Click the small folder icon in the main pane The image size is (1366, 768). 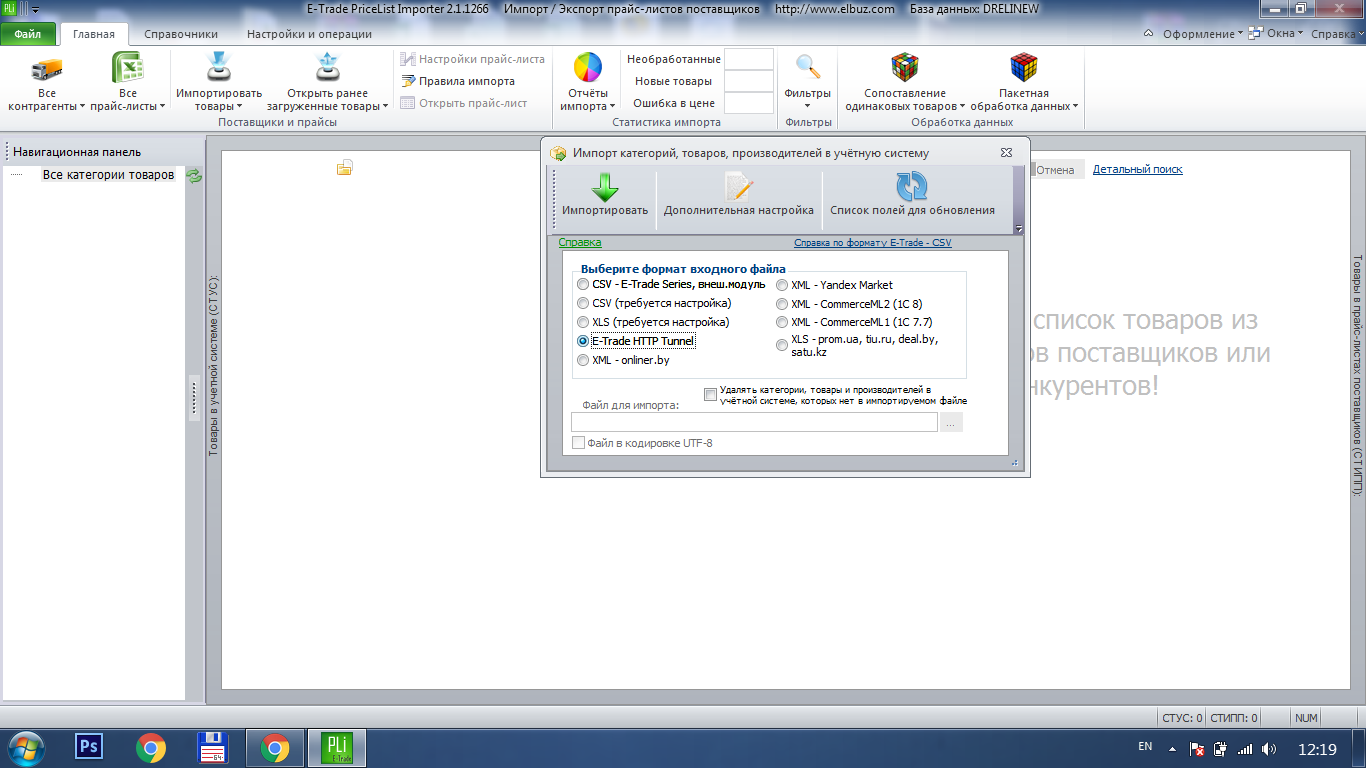point(345,167)
